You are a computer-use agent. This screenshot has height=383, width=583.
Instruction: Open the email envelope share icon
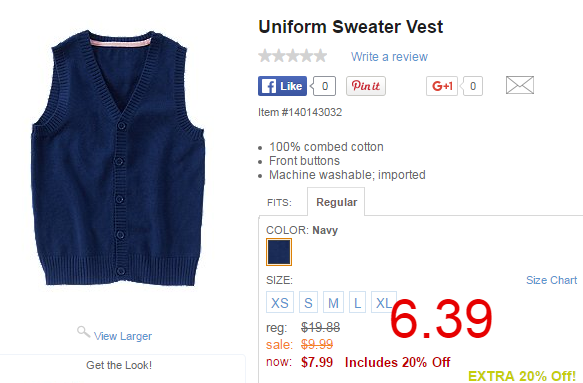pyautogui.click(x=520, y=85)
